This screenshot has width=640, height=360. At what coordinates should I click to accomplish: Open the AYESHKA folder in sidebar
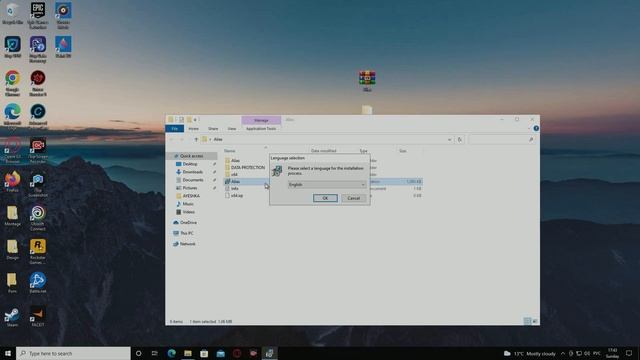tap(191, 196)
